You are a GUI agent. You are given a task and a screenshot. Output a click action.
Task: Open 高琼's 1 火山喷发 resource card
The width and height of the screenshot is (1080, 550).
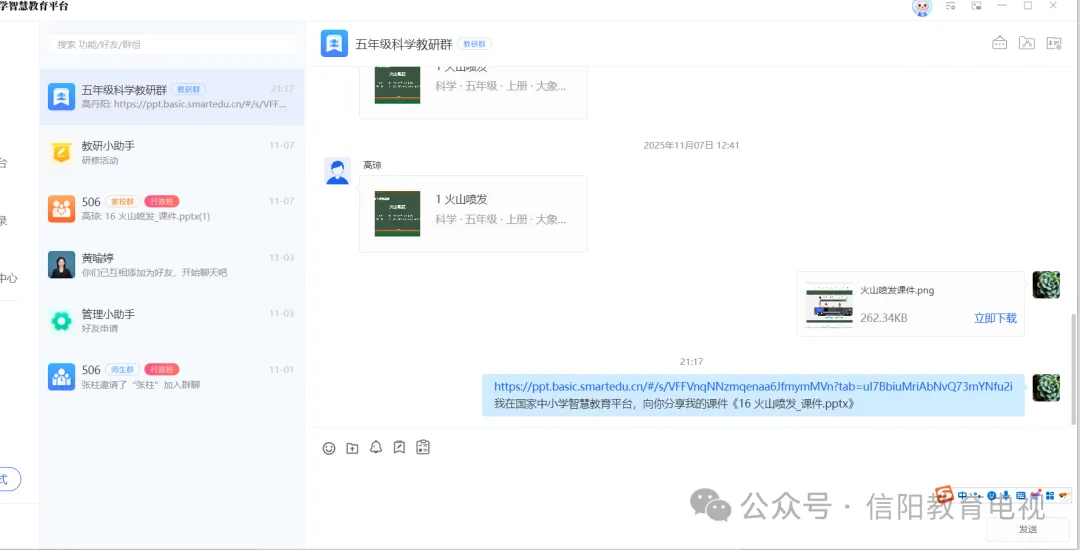(473, 214)
